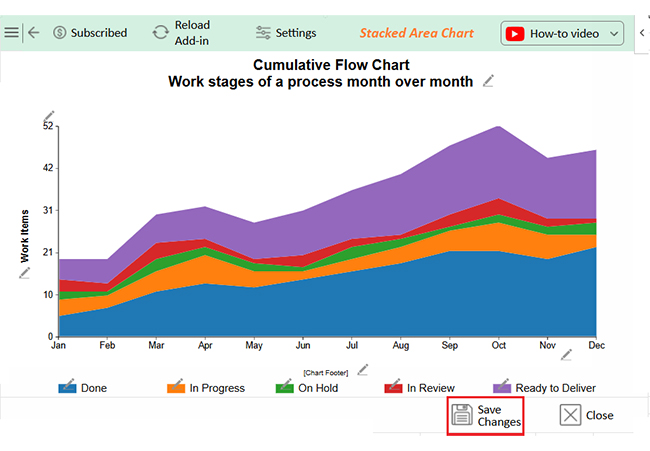Save changes to the chart
Image resolution: width=650 pixels, height=451 pixels.
pyautogui.click(x=485, y=415)
